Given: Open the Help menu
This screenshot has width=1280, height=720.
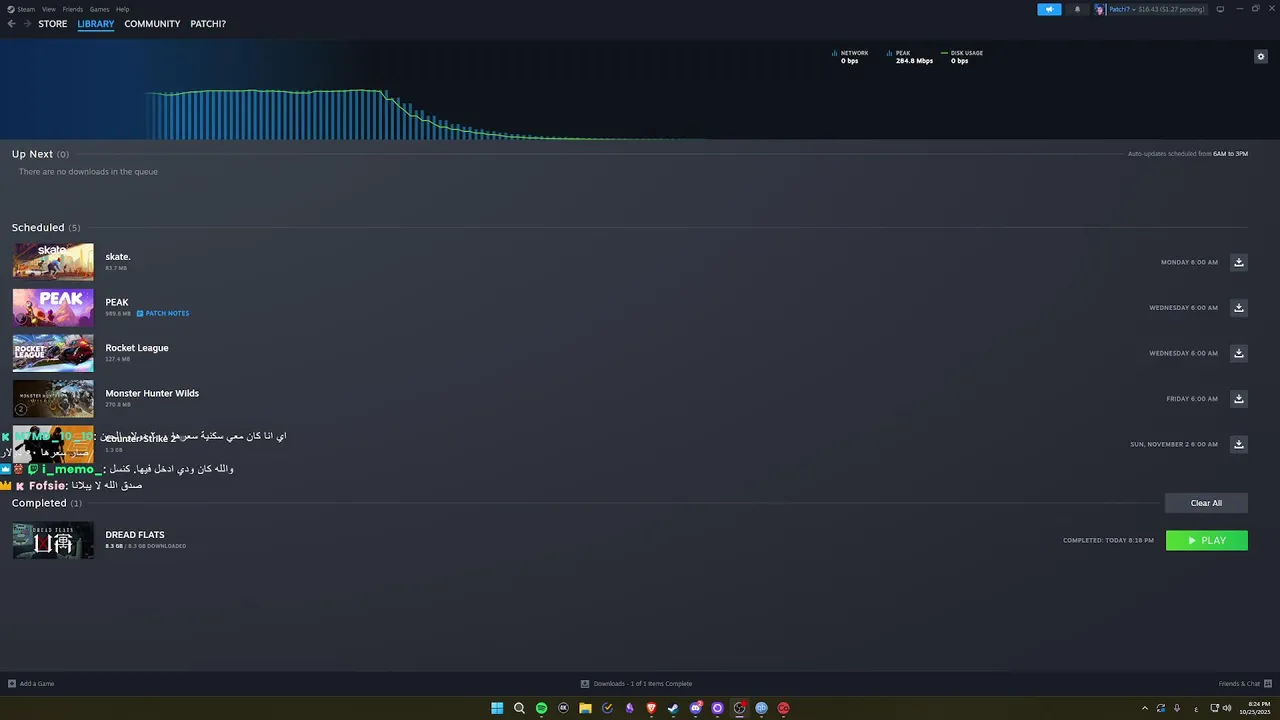Looking at the screenshot, I should [122, 9].
